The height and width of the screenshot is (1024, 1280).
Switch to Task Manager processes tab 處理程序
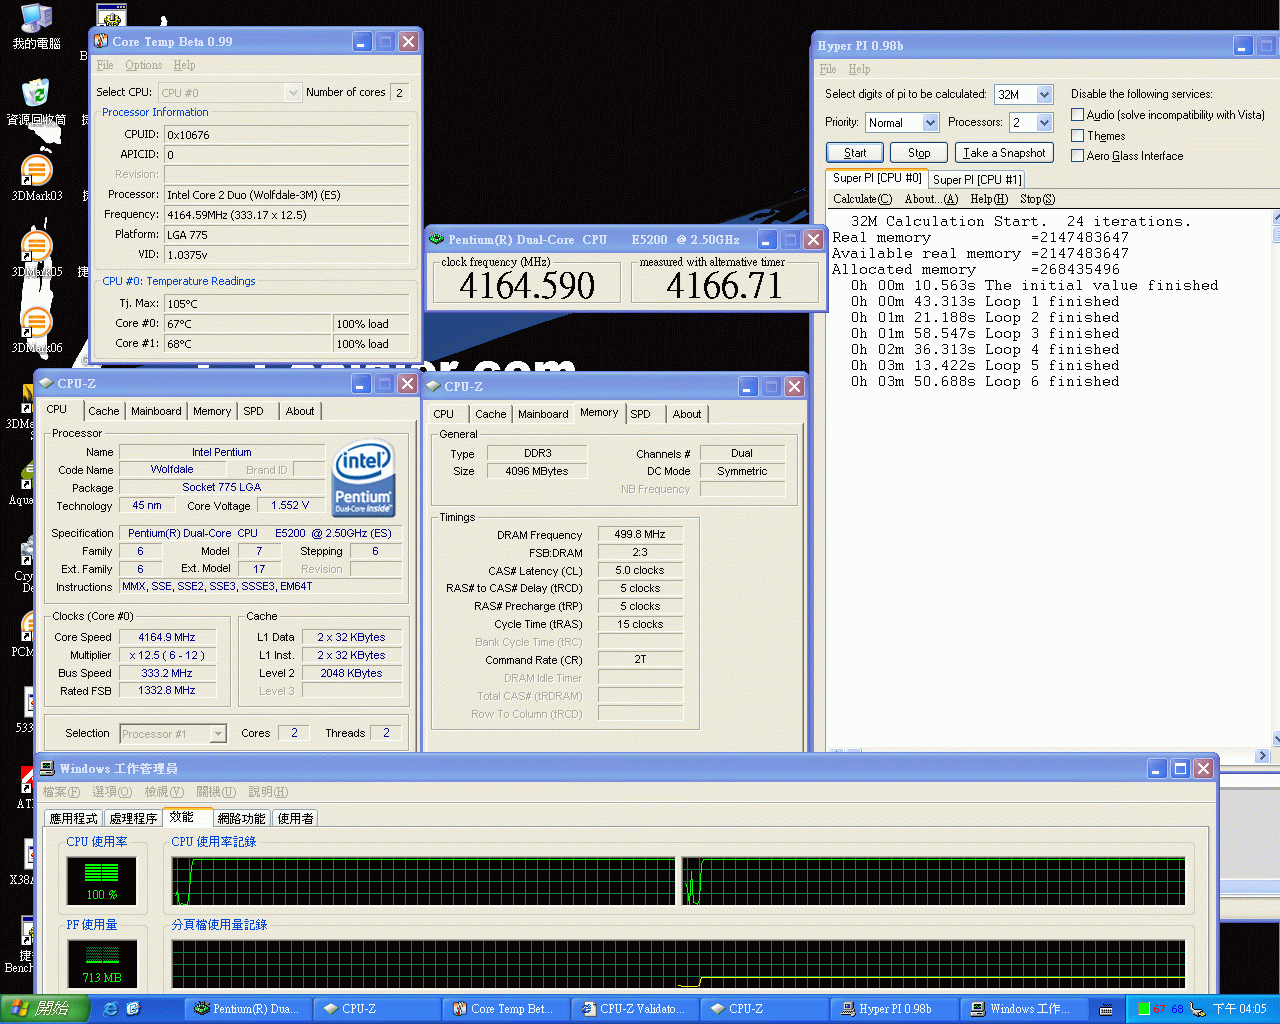(x=133, y=818)
